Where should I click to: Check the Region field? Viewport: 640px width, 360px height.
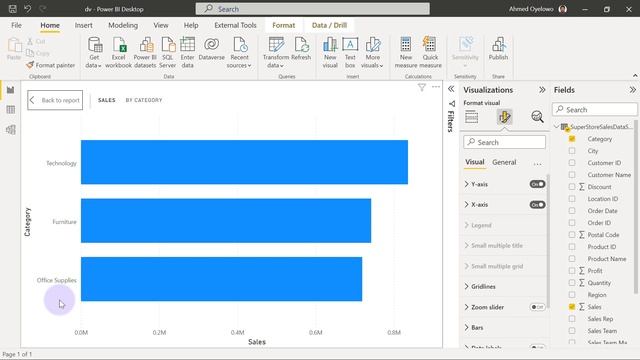point(572,295)
